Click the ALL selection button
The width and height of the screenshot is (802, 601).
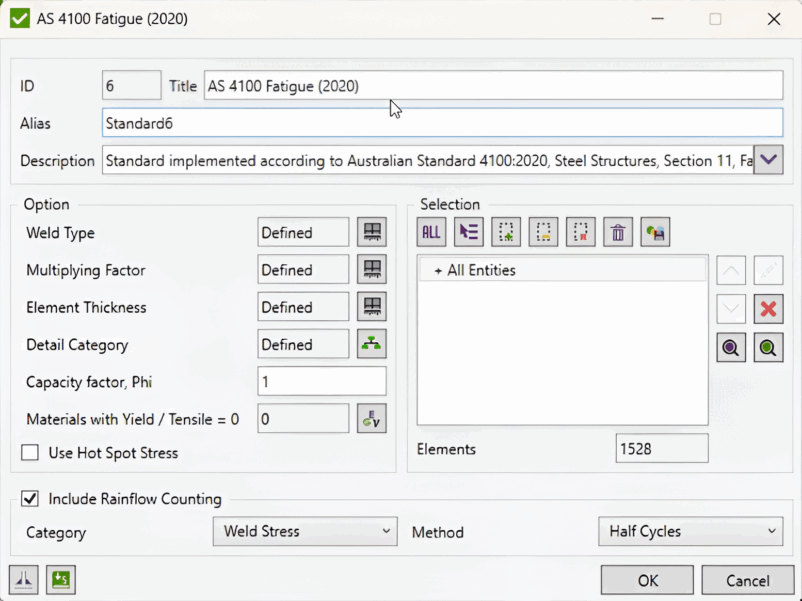(431, 232)
